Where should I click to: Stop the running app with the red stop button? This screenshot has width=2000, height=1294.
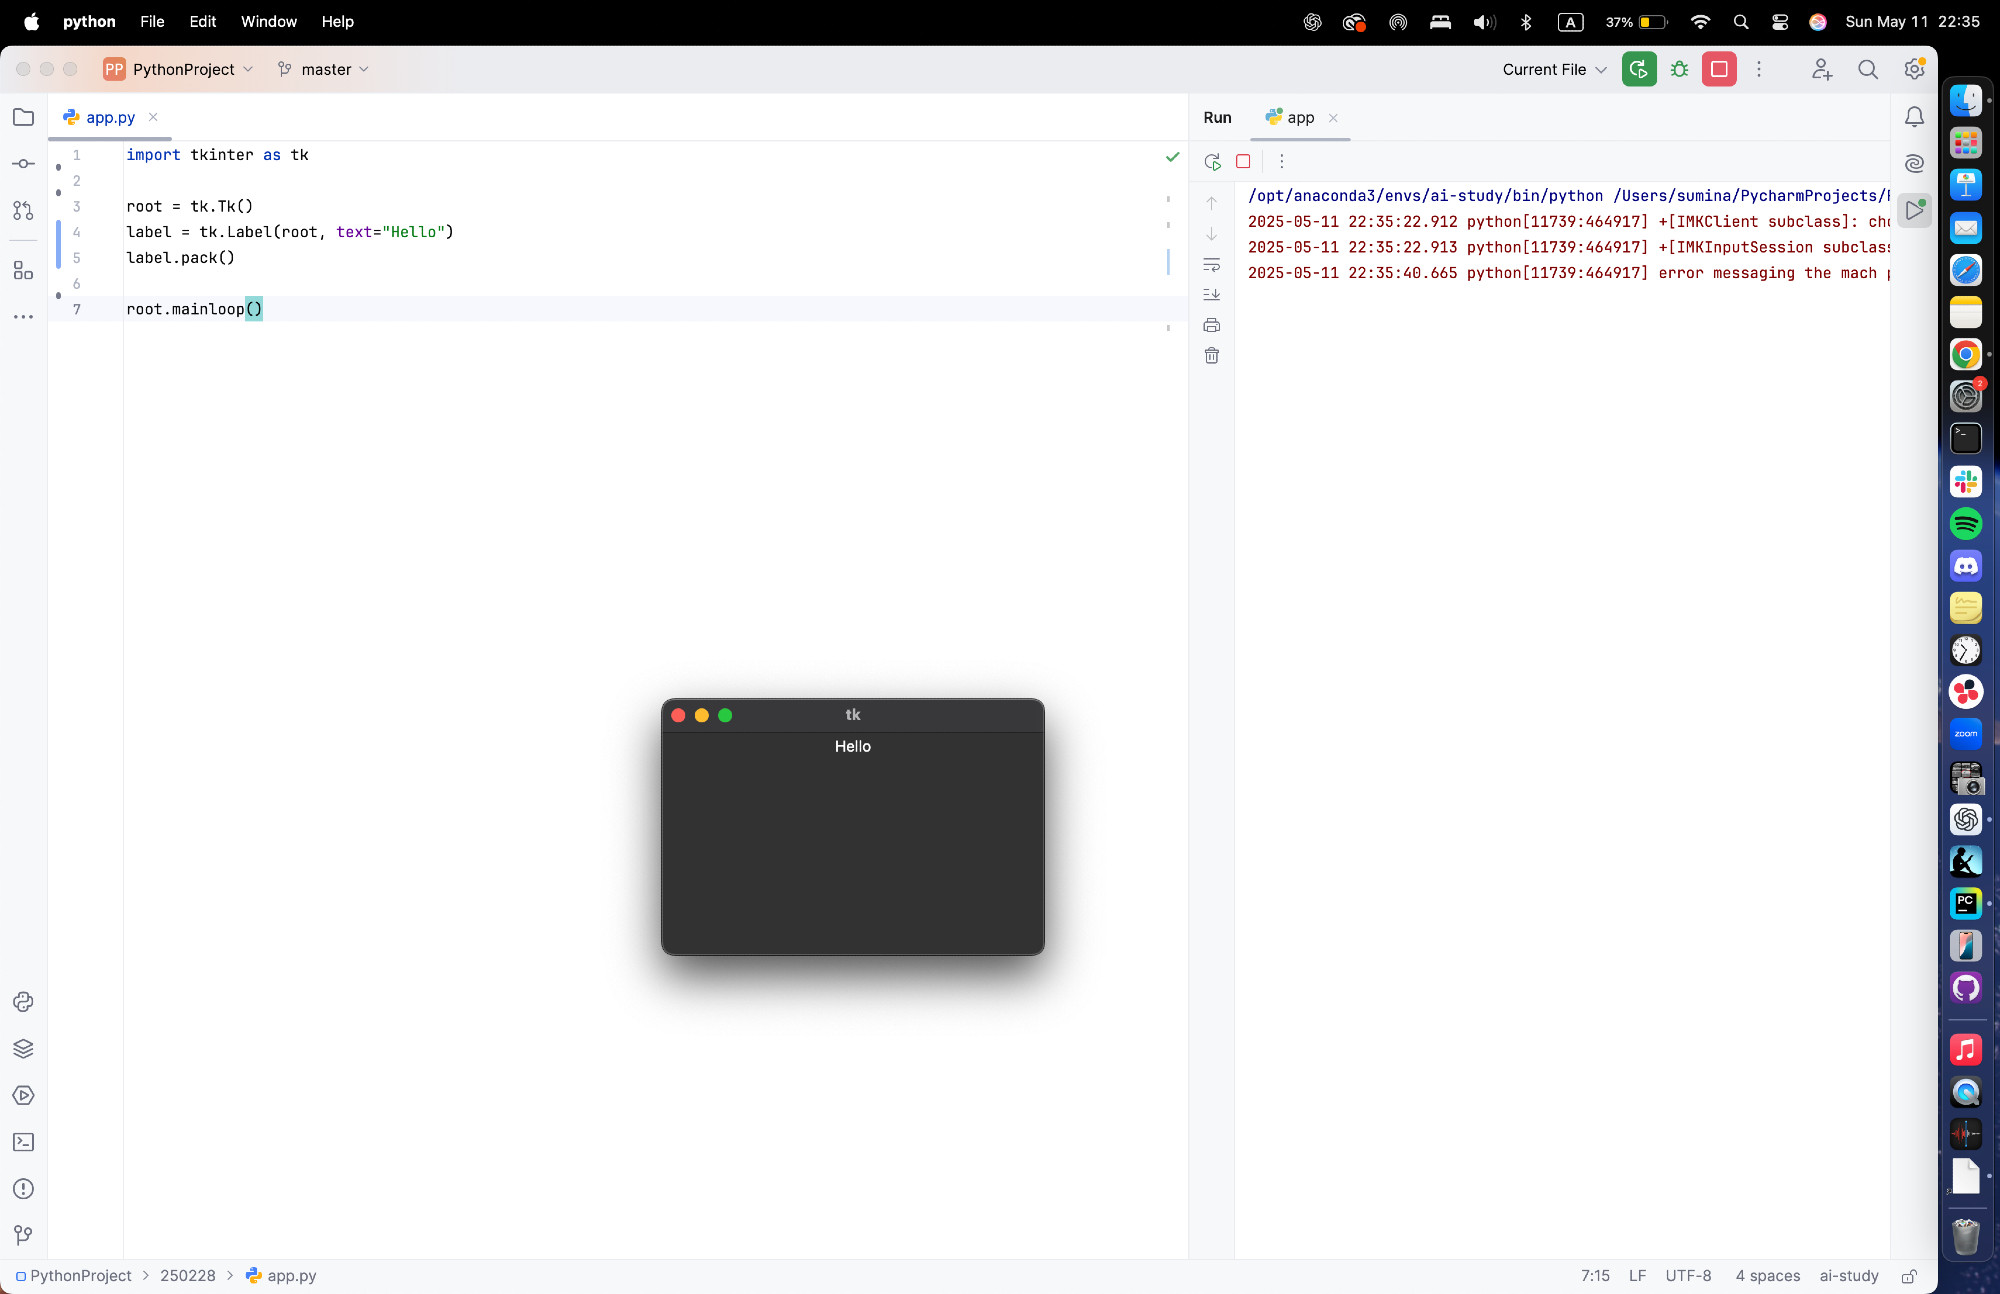point(1719,69)
